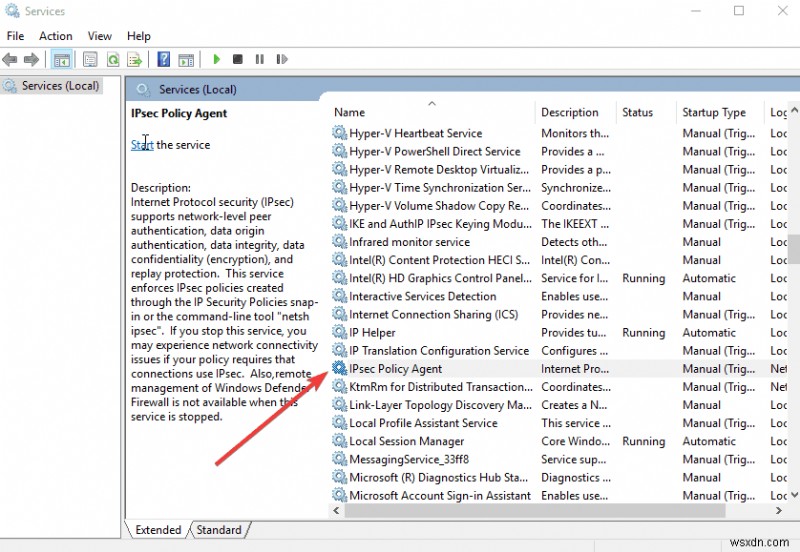Image resolution: width=800 pixels, height=552 pixels.
Task: Select Microsoft (R) Diagnostics Hub service name
Action: pos(438,478)
